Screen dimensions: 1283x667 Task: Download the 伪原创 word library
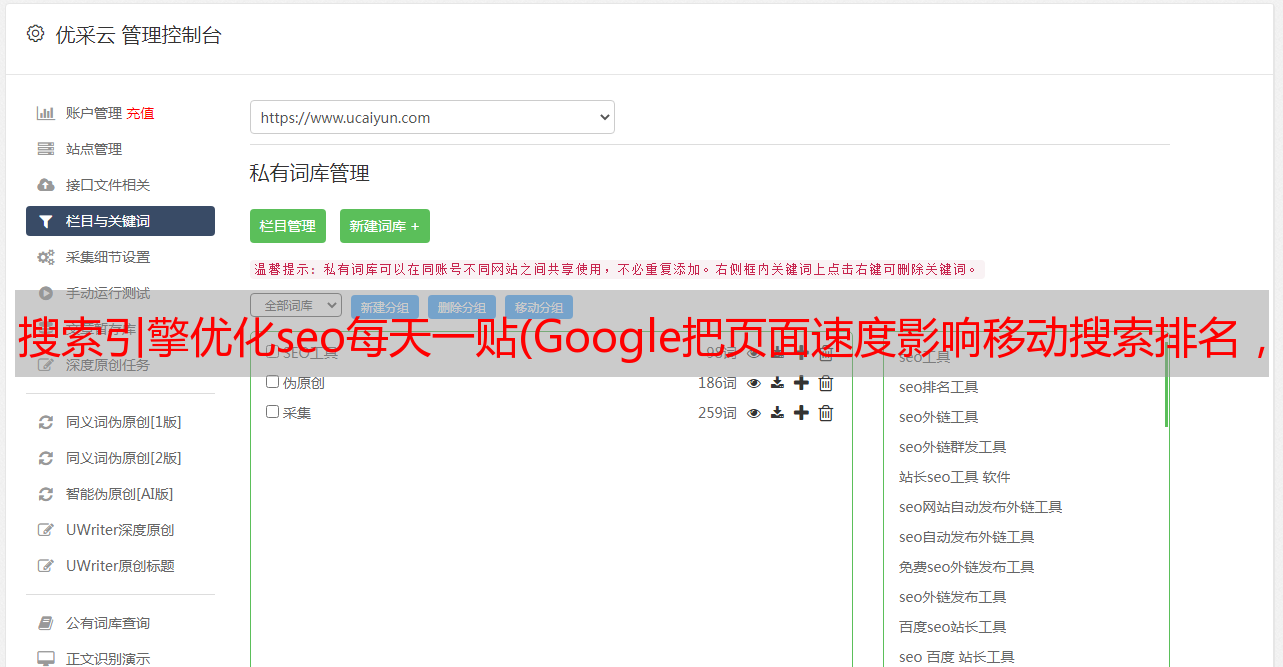pos(777,383)
